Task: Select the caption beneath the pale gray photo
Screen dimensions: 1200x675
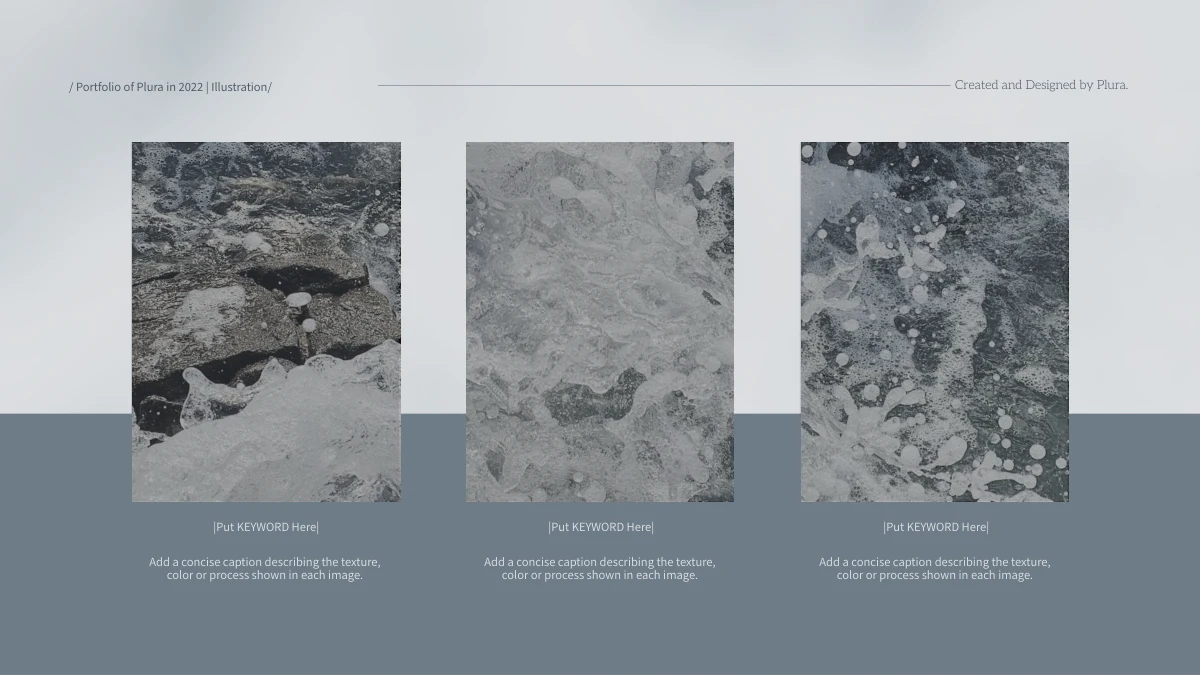Action: [x=600, y=568]
